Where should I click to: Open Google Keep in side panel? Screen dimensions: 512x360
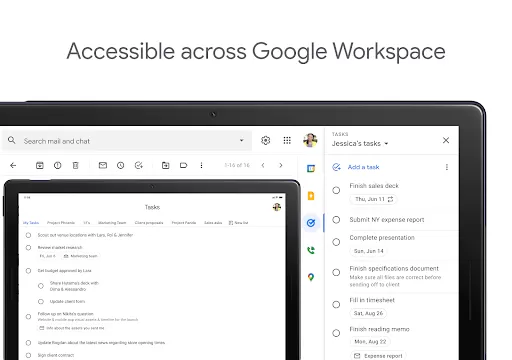click(x=311, y=196)
